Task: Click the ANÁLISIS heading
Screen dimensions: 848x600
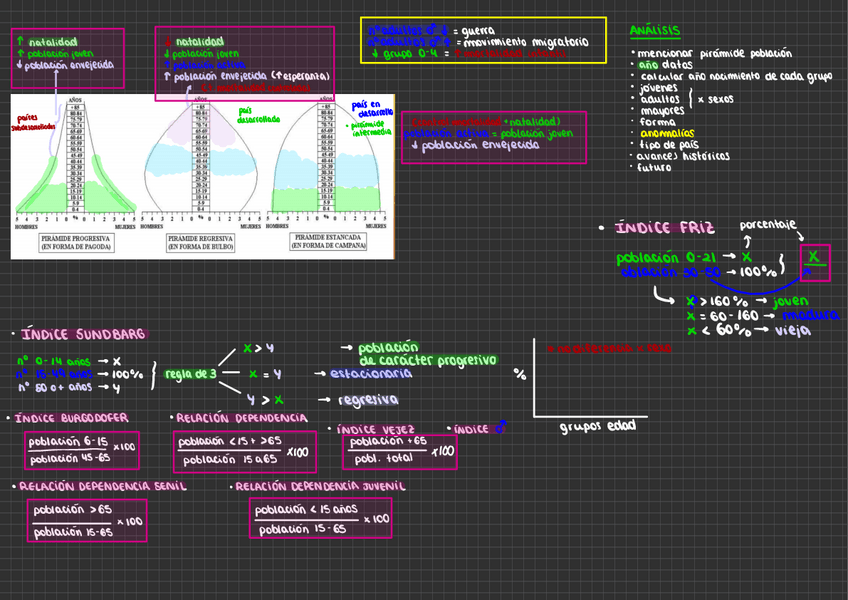Action: click(655, 31)
